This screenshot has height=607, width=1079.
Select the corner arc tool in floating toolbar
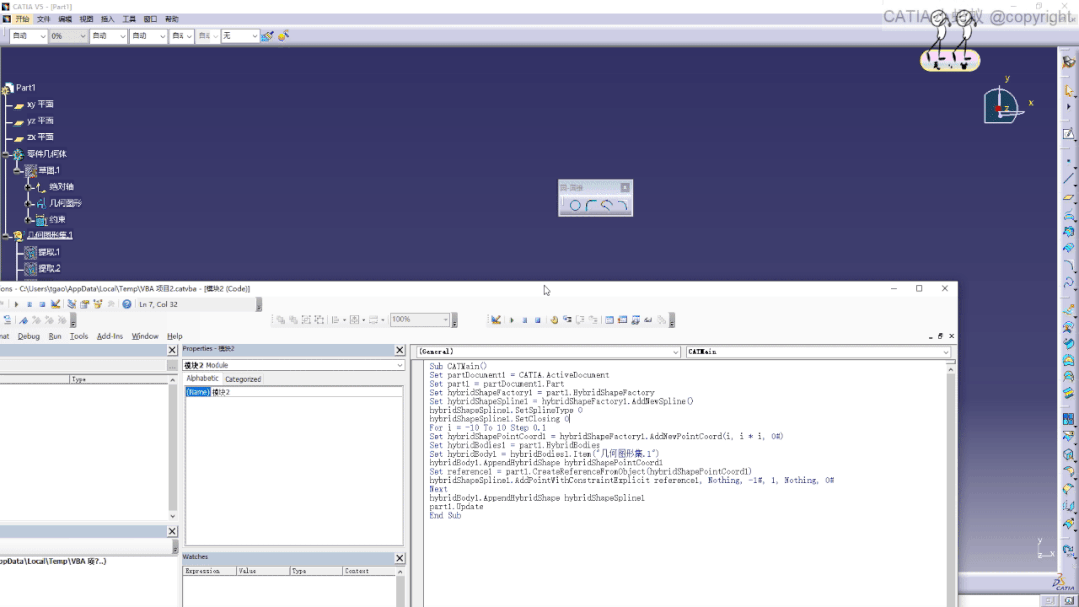coord(590,205)
